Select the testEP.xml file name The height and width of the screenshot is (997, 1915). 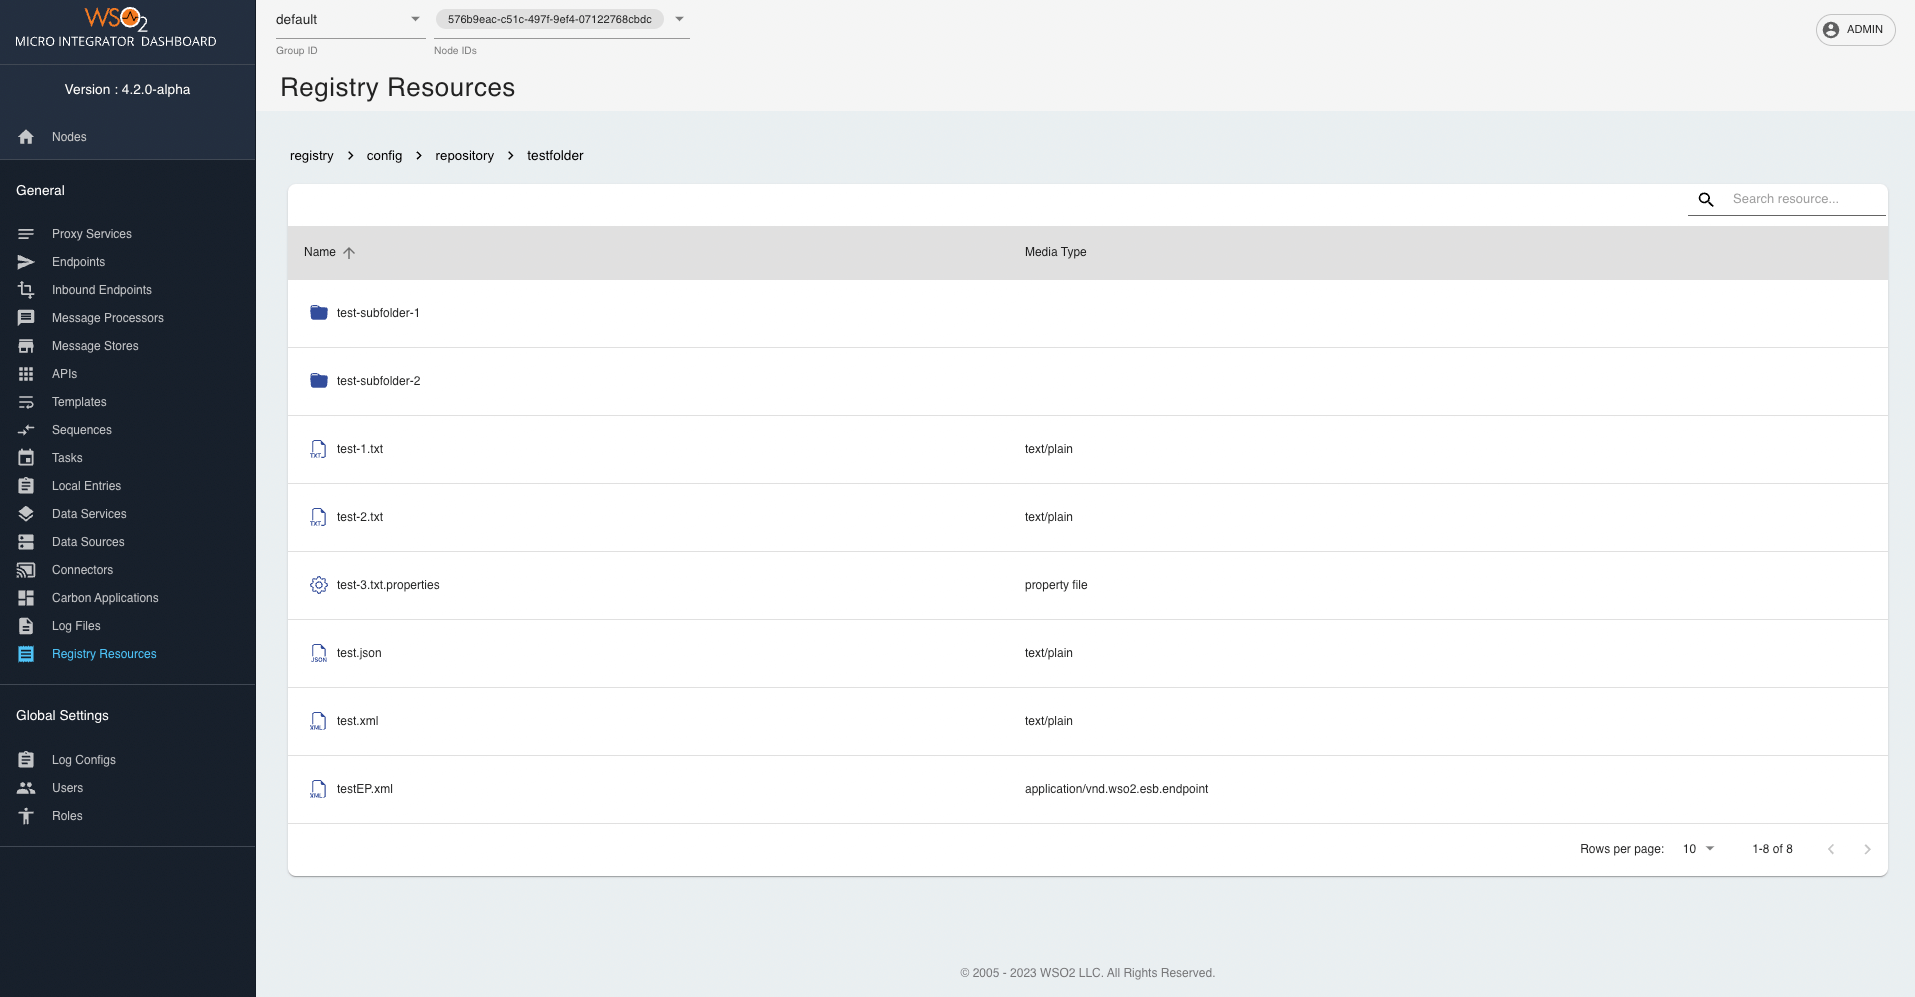365,789
